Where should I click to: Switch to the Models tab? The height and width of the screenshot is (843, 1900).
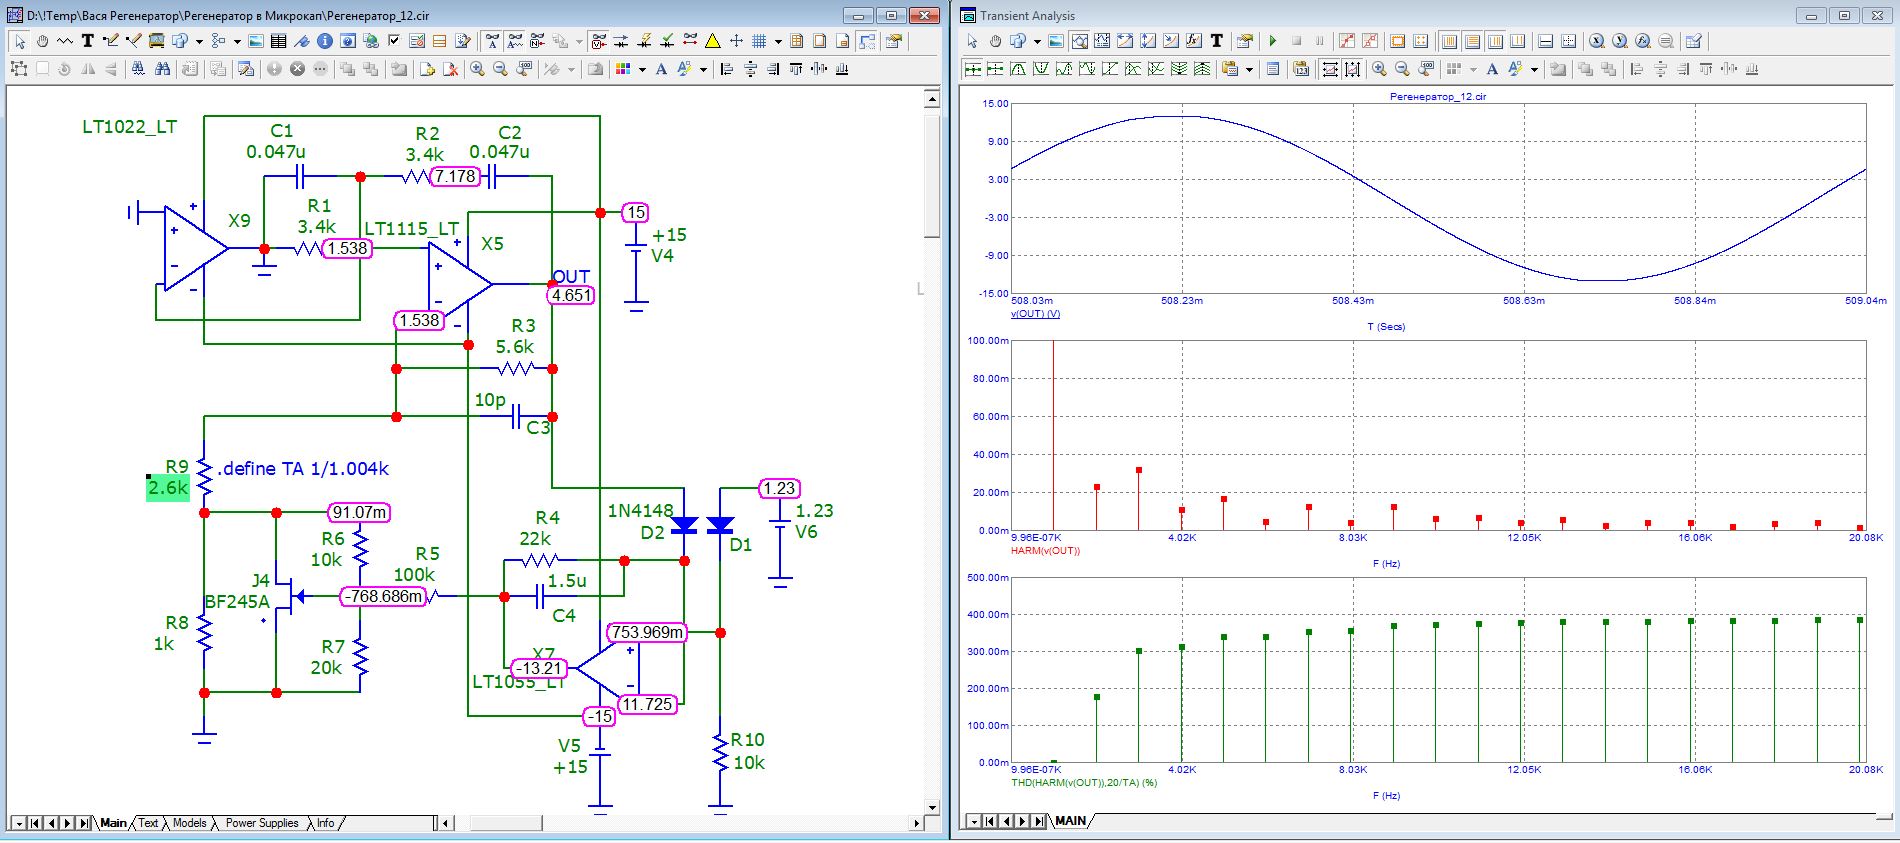pyautogui.click(x=189, y=823)
